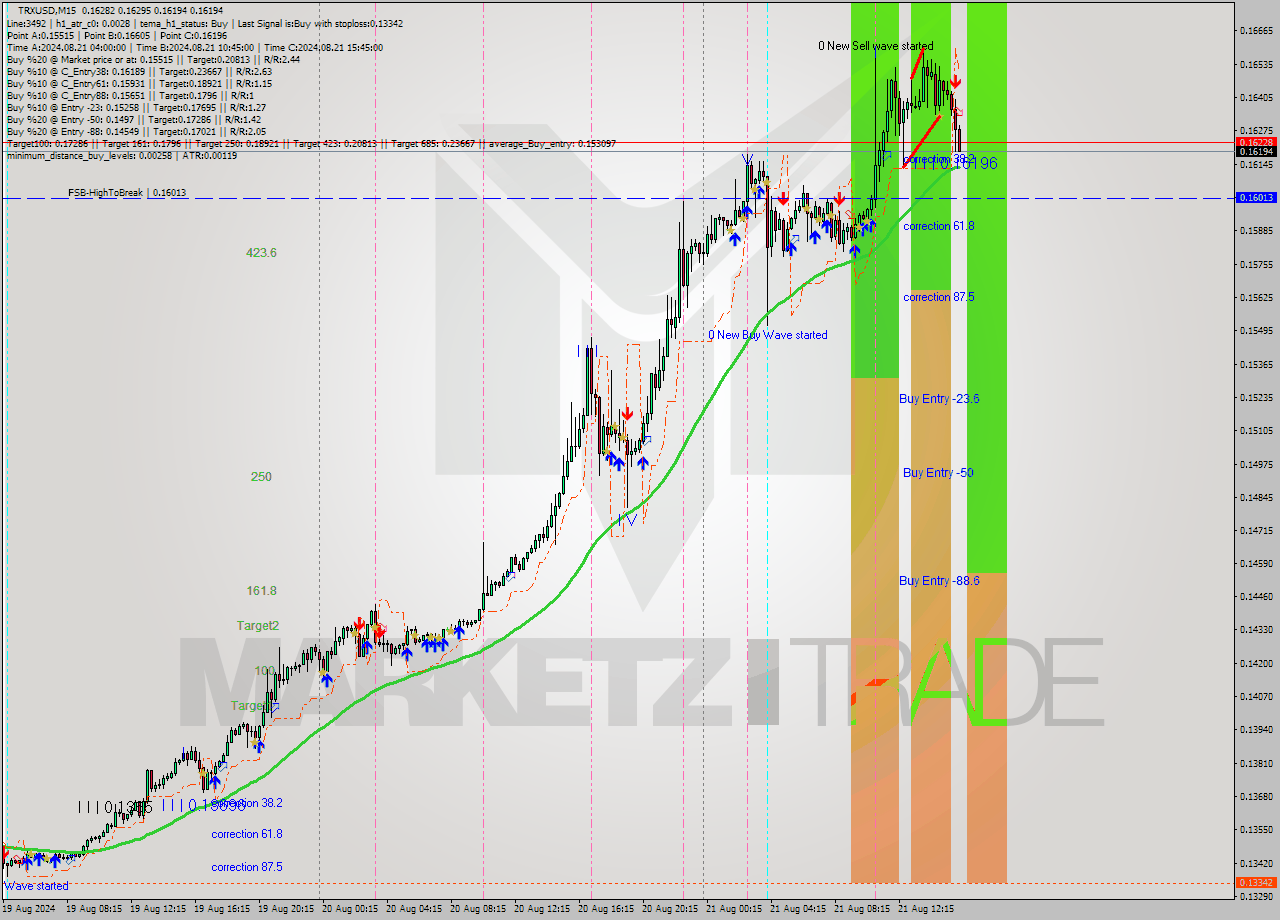Click the '20 Aug 20:15' time label

(670, 909)
